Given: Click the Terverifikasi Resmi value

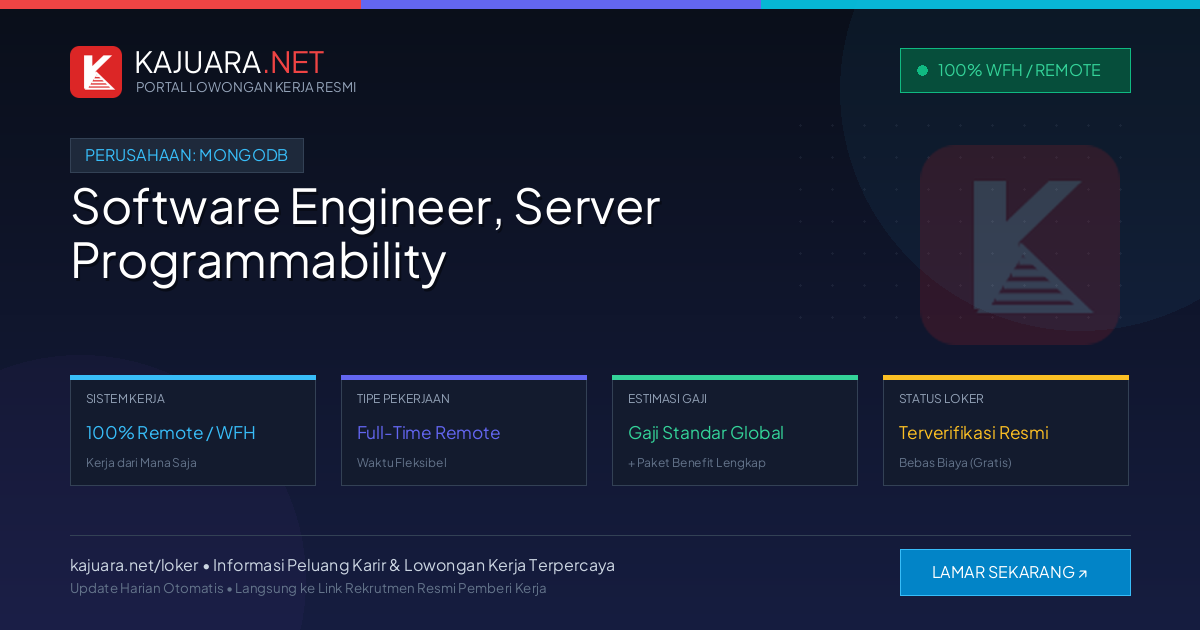Looking at the screenshot, I should 974,433.
